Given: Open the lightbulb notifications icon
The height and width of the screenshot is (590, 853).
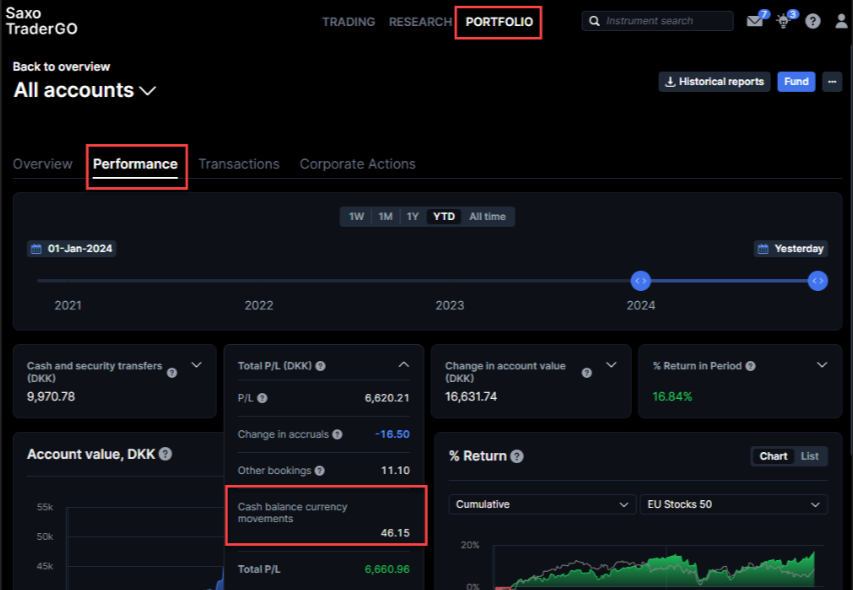Looking at the screenshot, I should (x=783, y=21).
